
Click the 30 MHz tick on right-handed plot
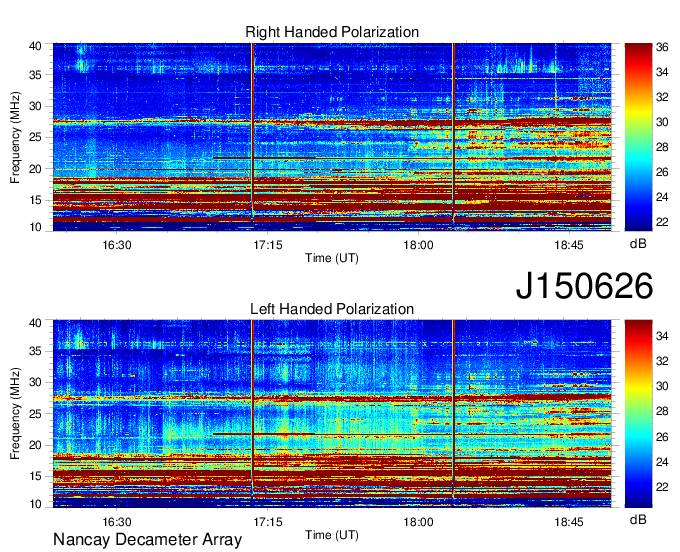tap(35, 106)
